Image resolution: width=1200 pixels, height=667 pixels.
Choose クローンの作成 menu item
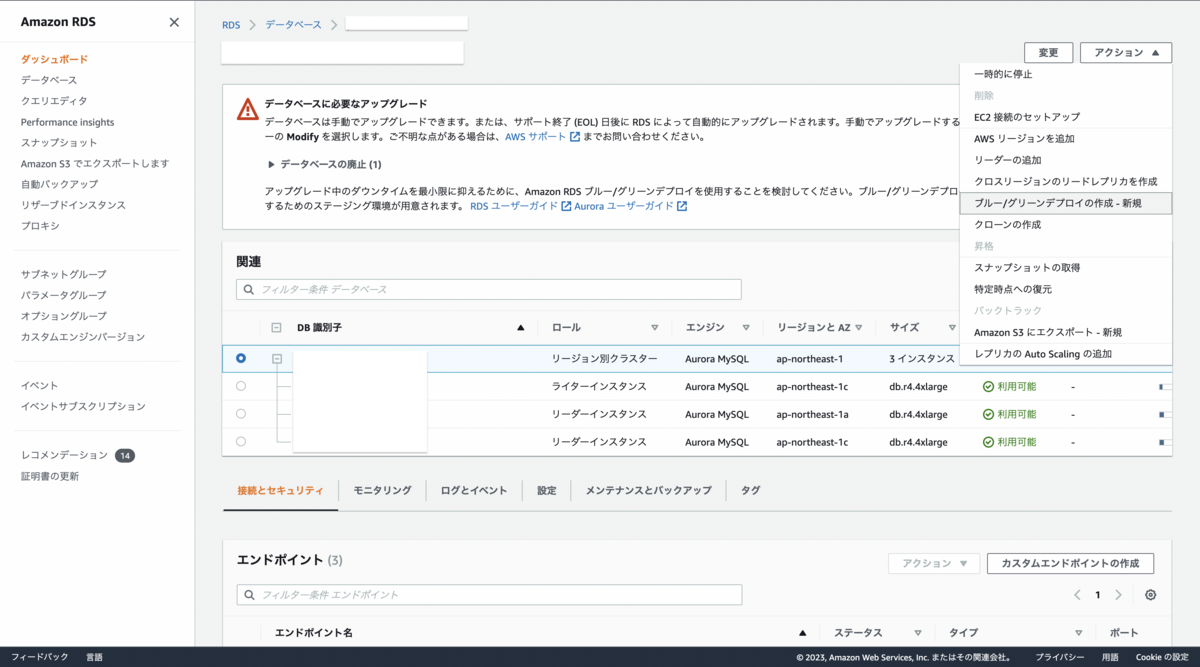pyautogui.click(x=1065, y=225)
